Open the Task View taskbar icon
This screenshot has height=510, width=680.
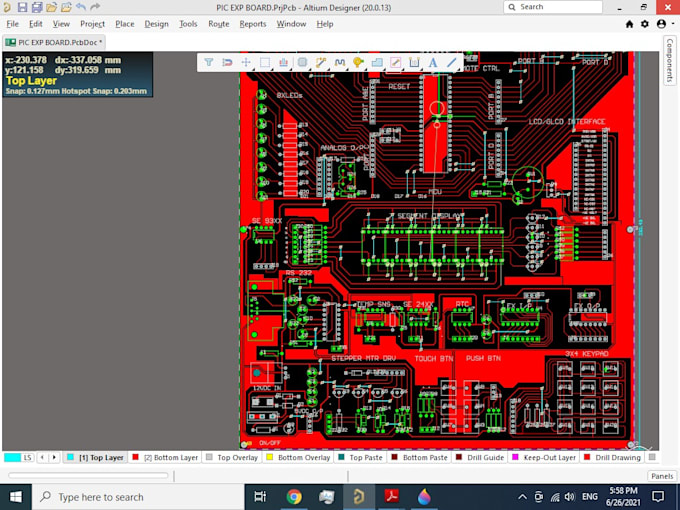tap(260, 497)
